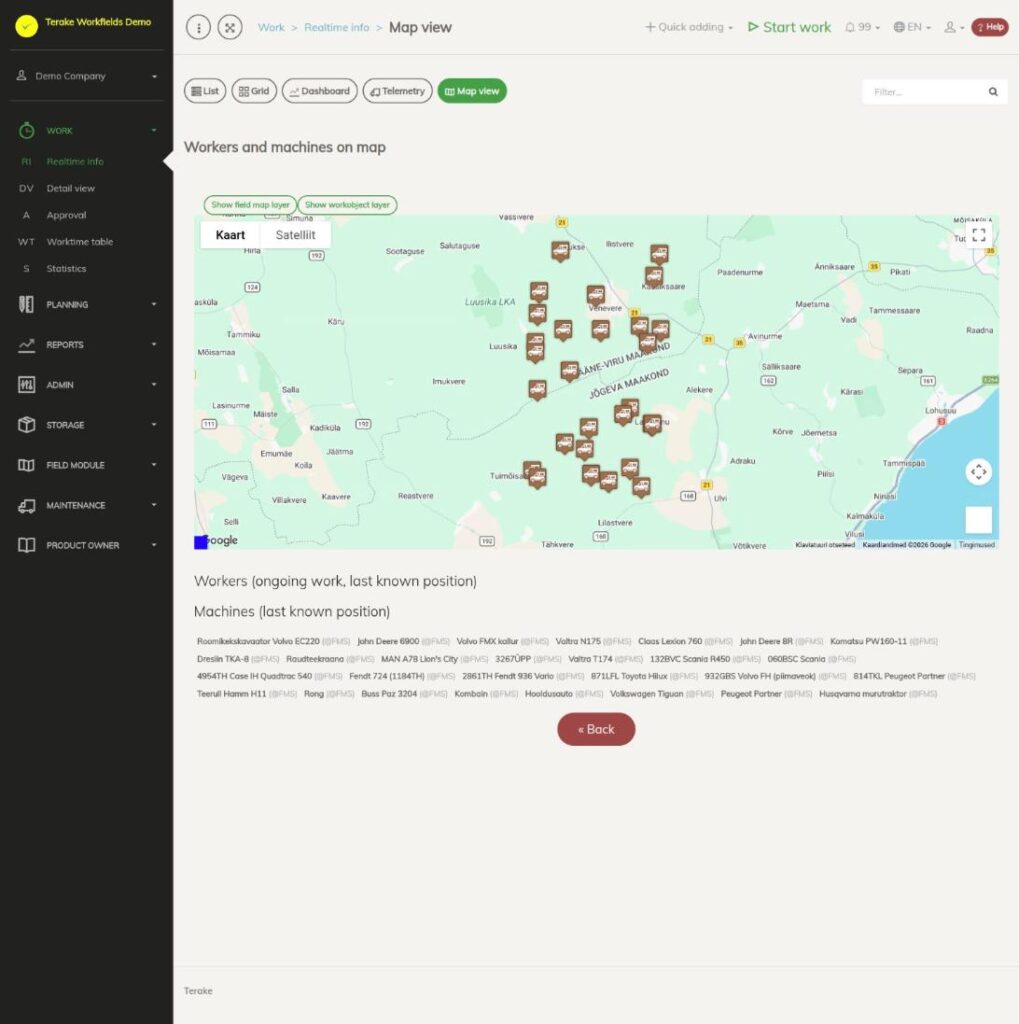Screen dimensions: 1019x1024
Task: Open the three-dot options menu button
Action: tap(199, 27)
